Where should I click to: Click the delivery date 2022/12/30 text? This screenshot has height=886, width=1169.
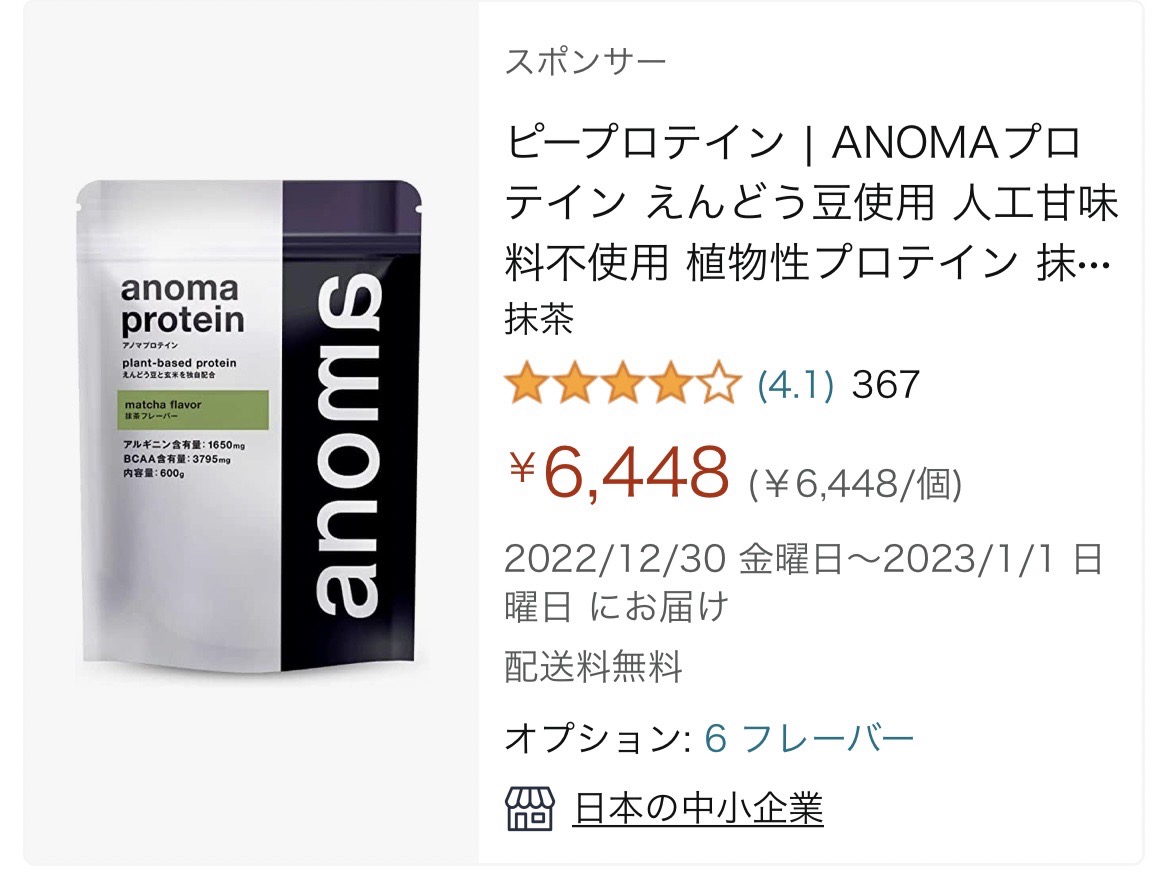click(x=615, y=559)
